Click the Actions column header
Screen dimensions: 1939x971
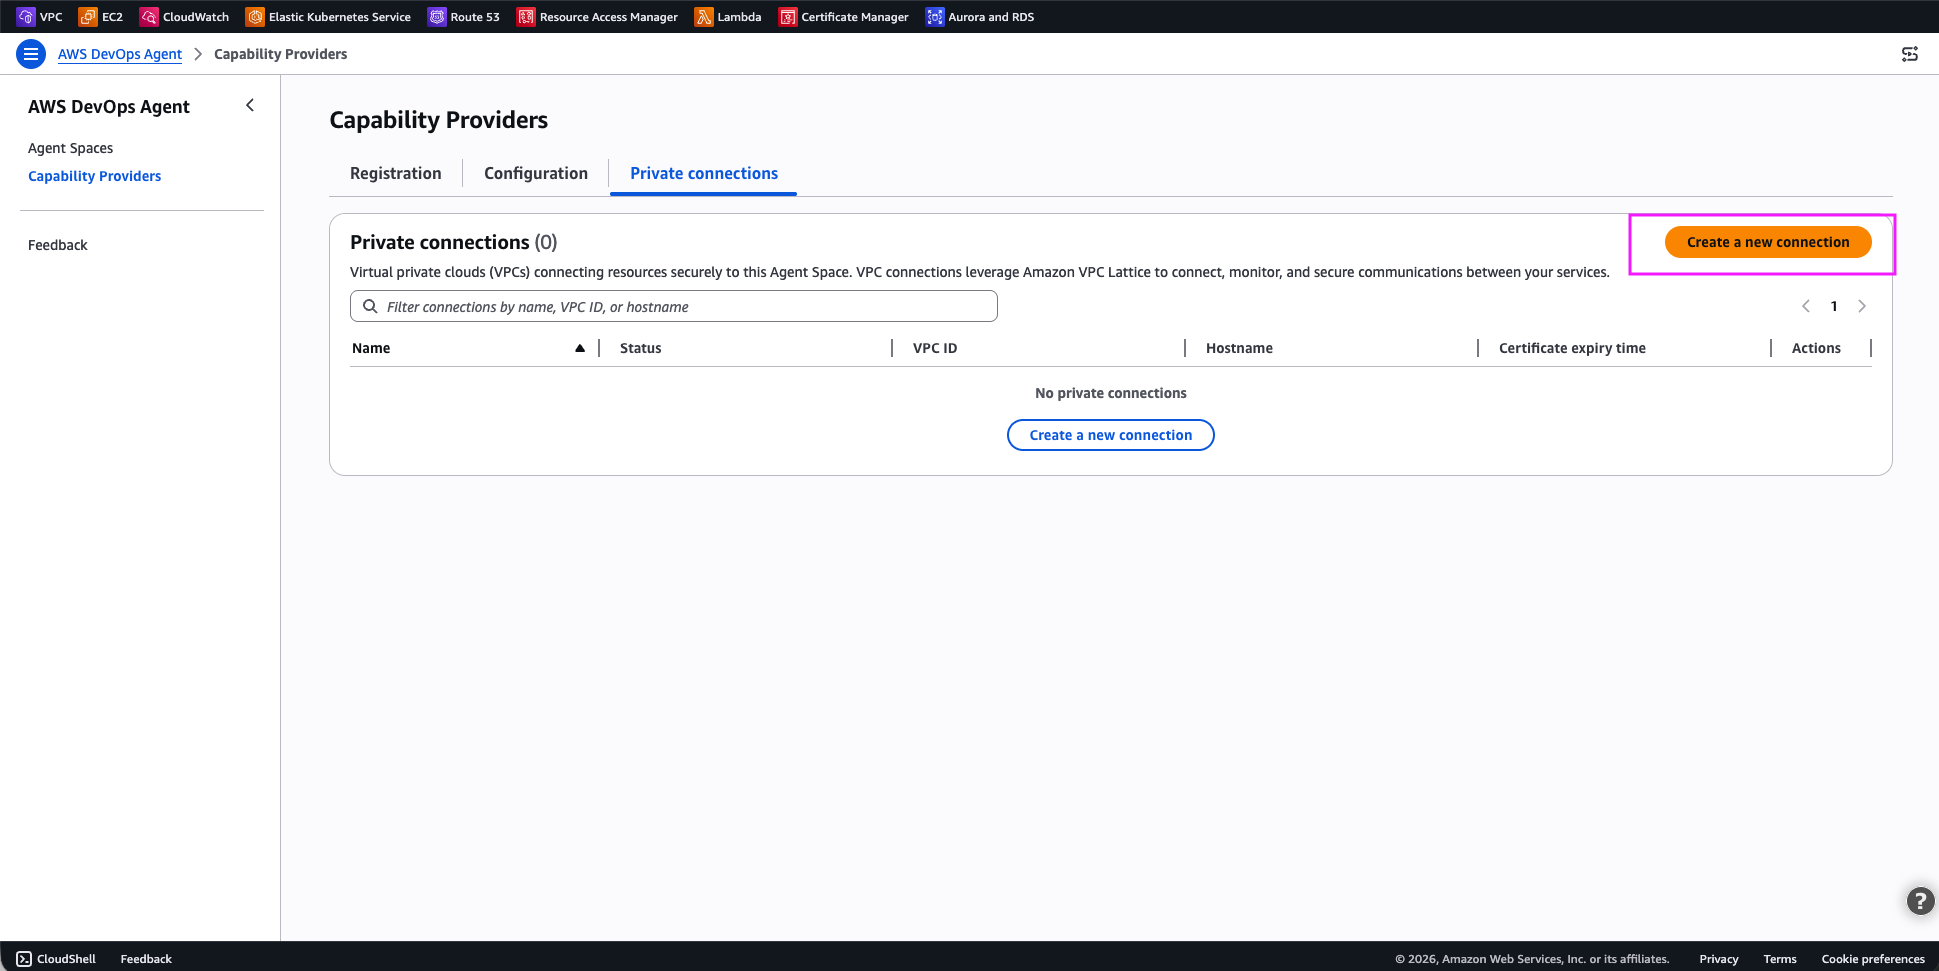pos(1816,348)
